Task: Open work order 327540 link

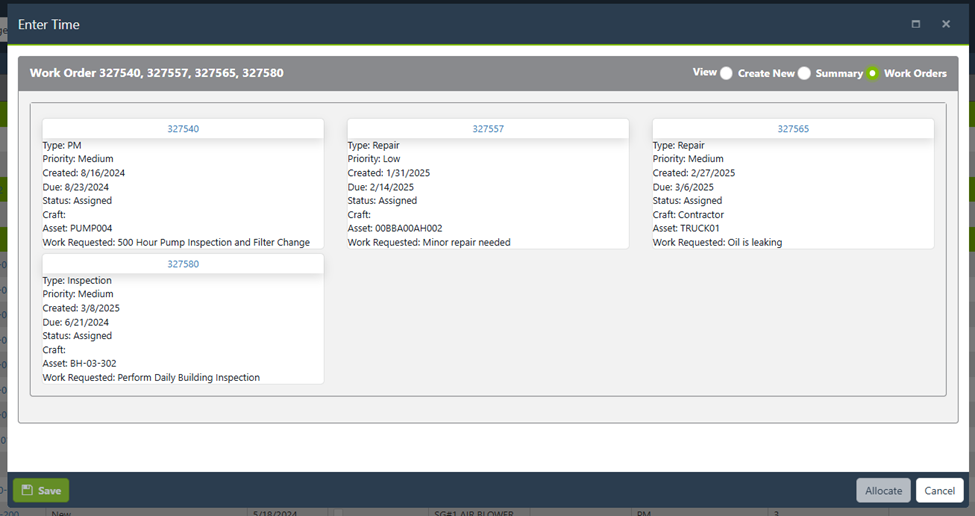Action: click(x=183, y=129)
